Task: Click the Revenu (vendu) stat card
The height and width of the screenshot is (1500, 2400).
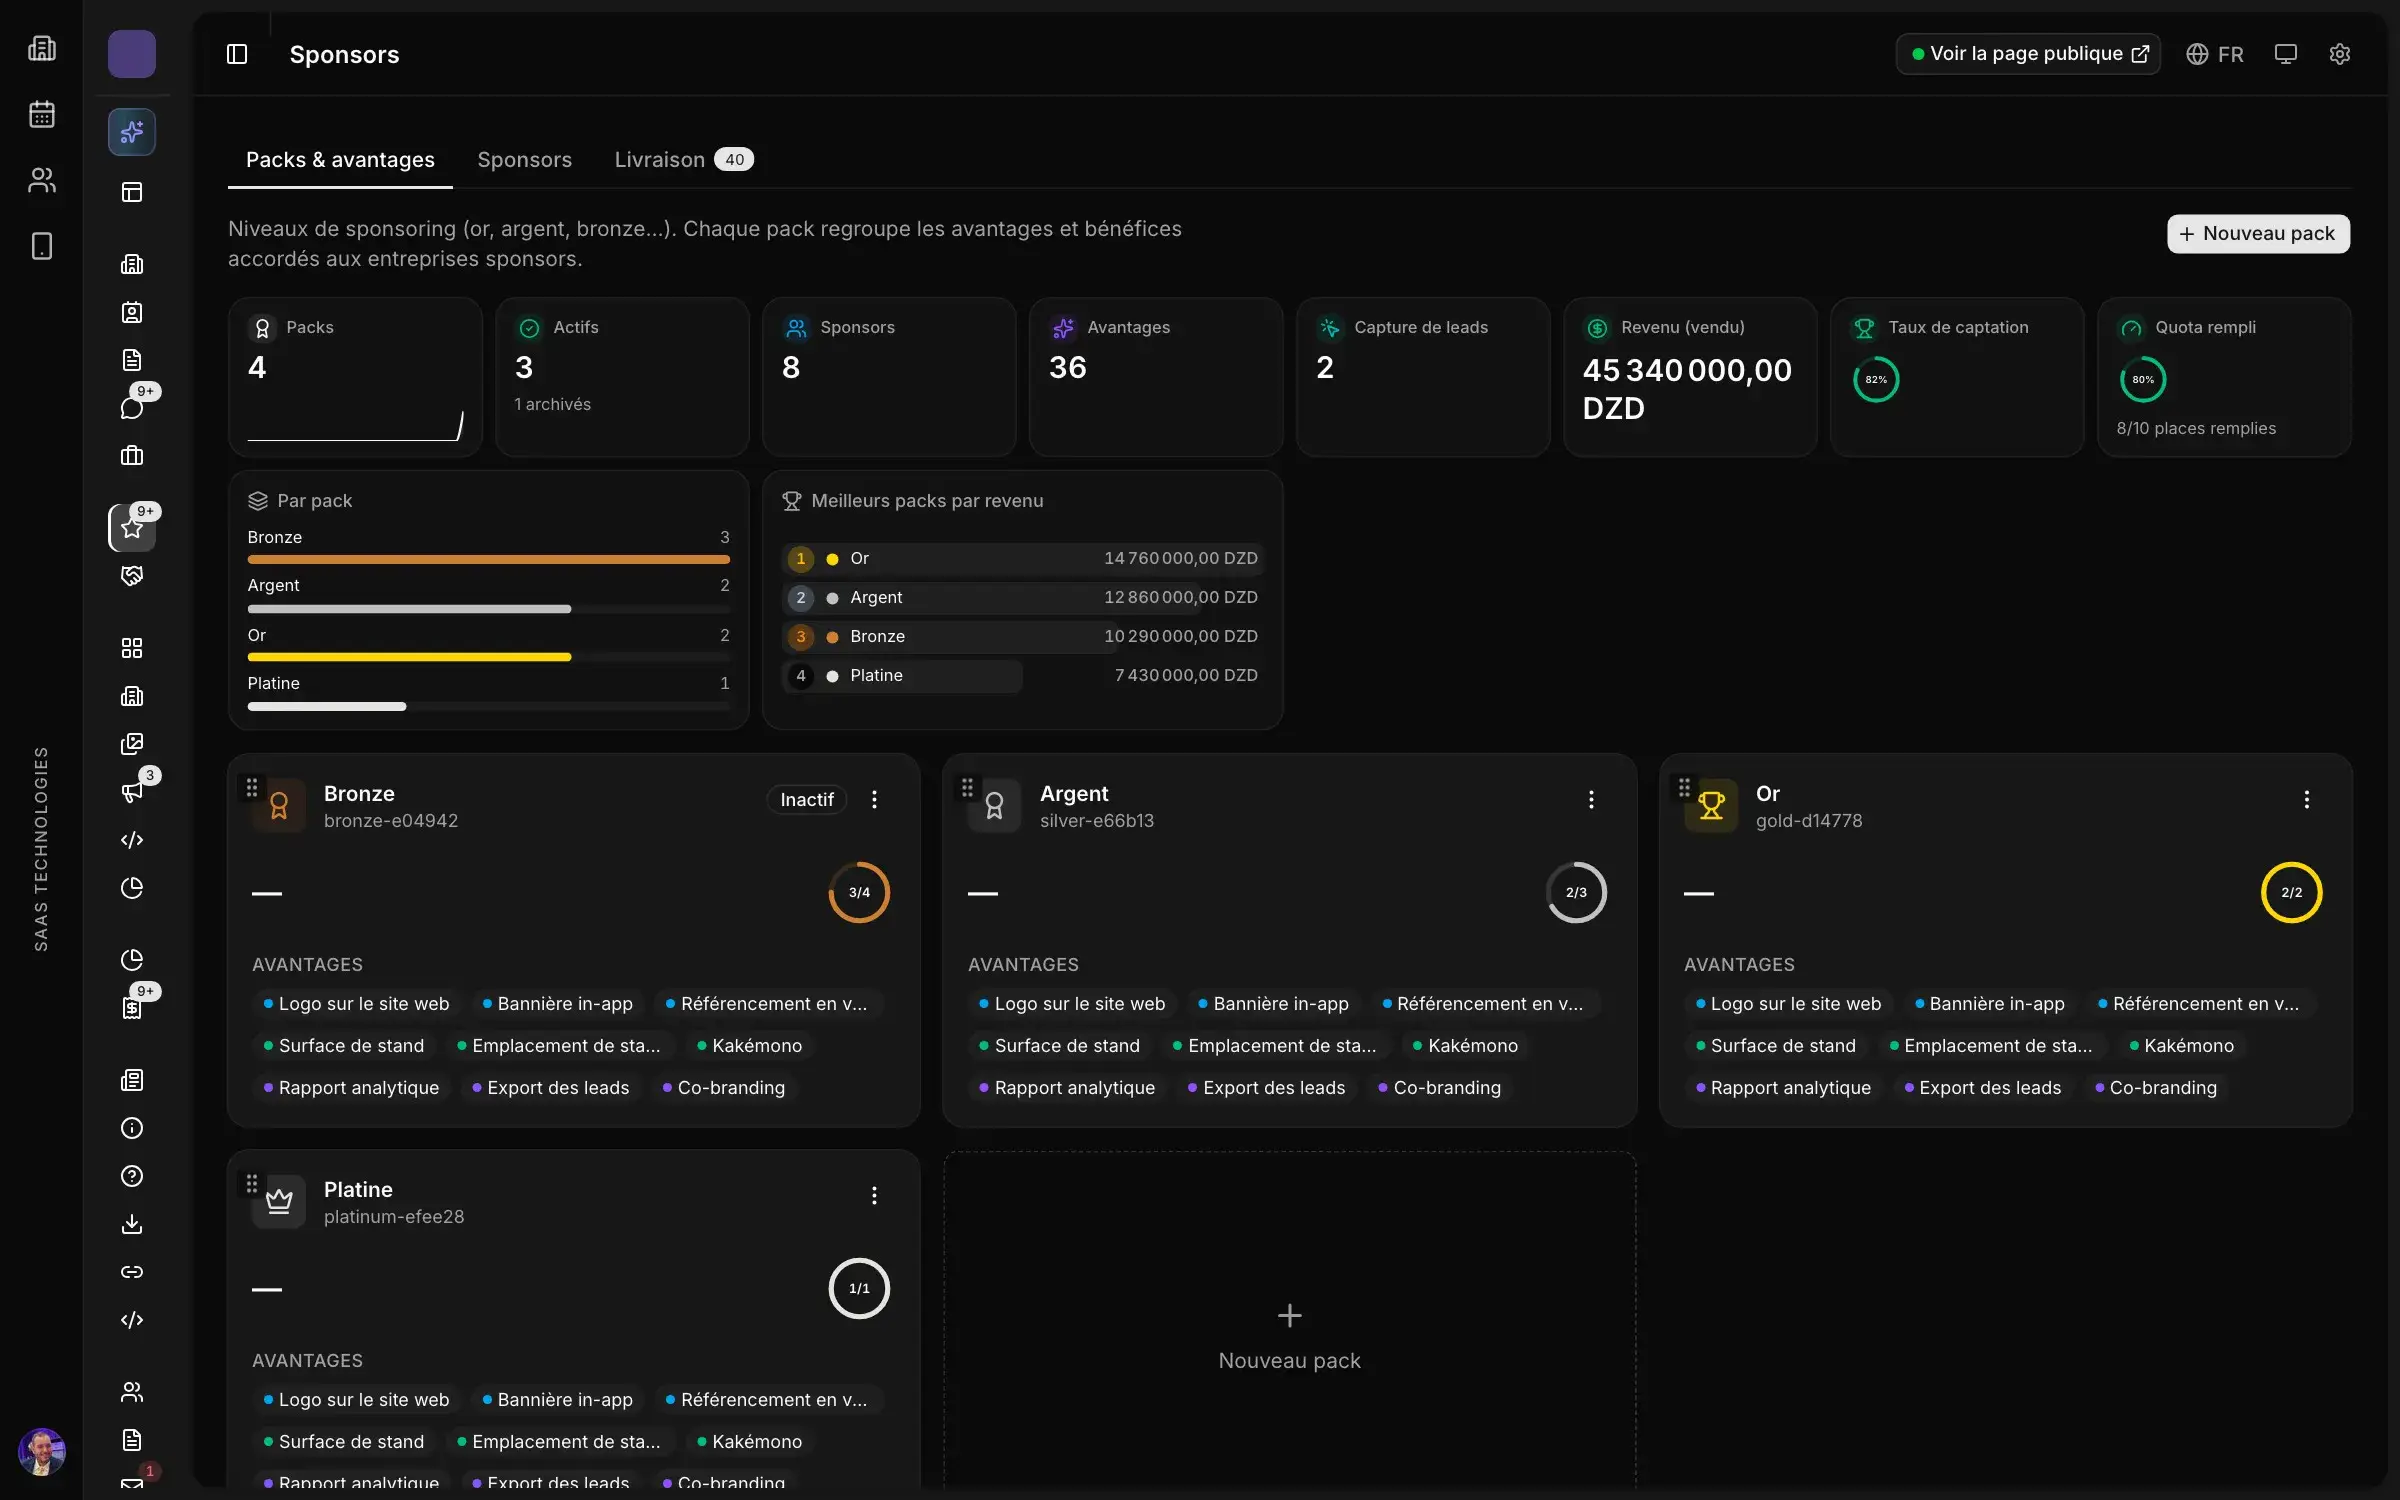Action: click(1689, 377)
